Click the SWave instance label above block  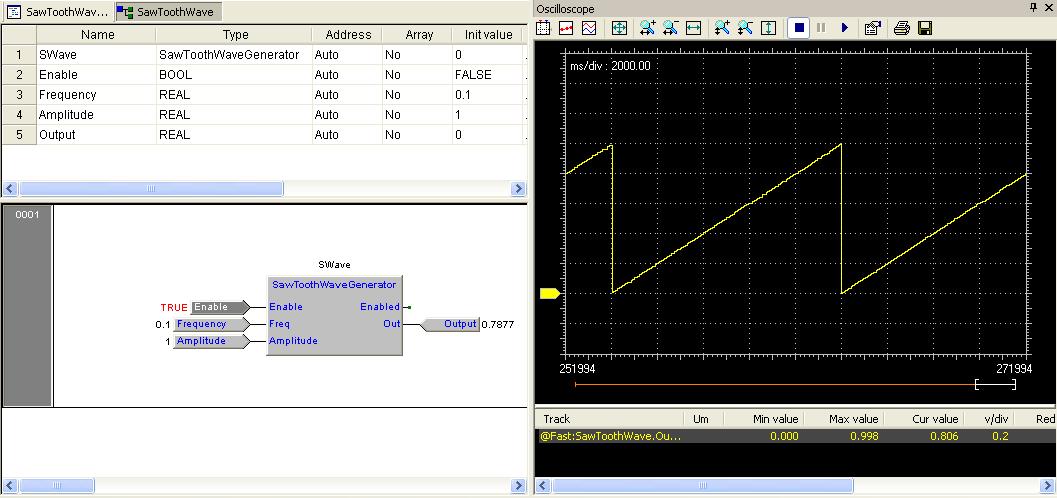[334, 265]
